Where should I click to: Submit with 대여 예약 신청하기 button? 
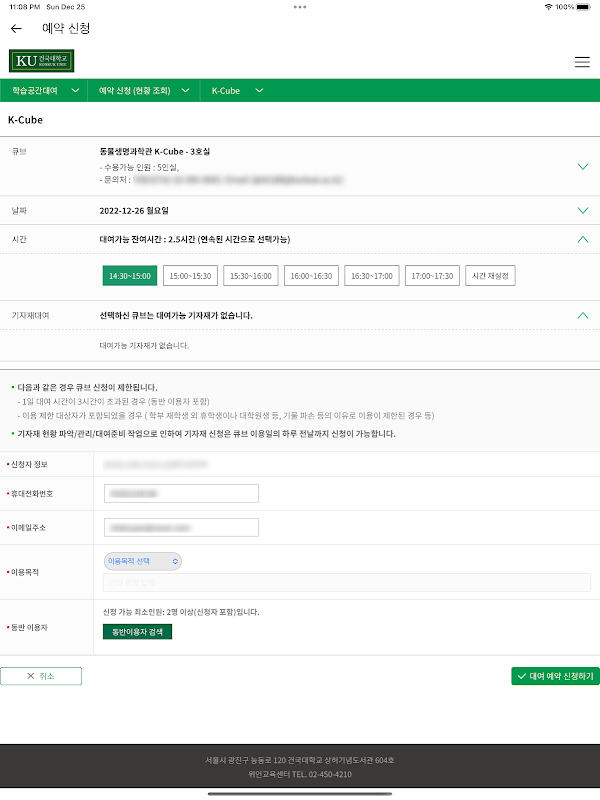tap(555, 676)
